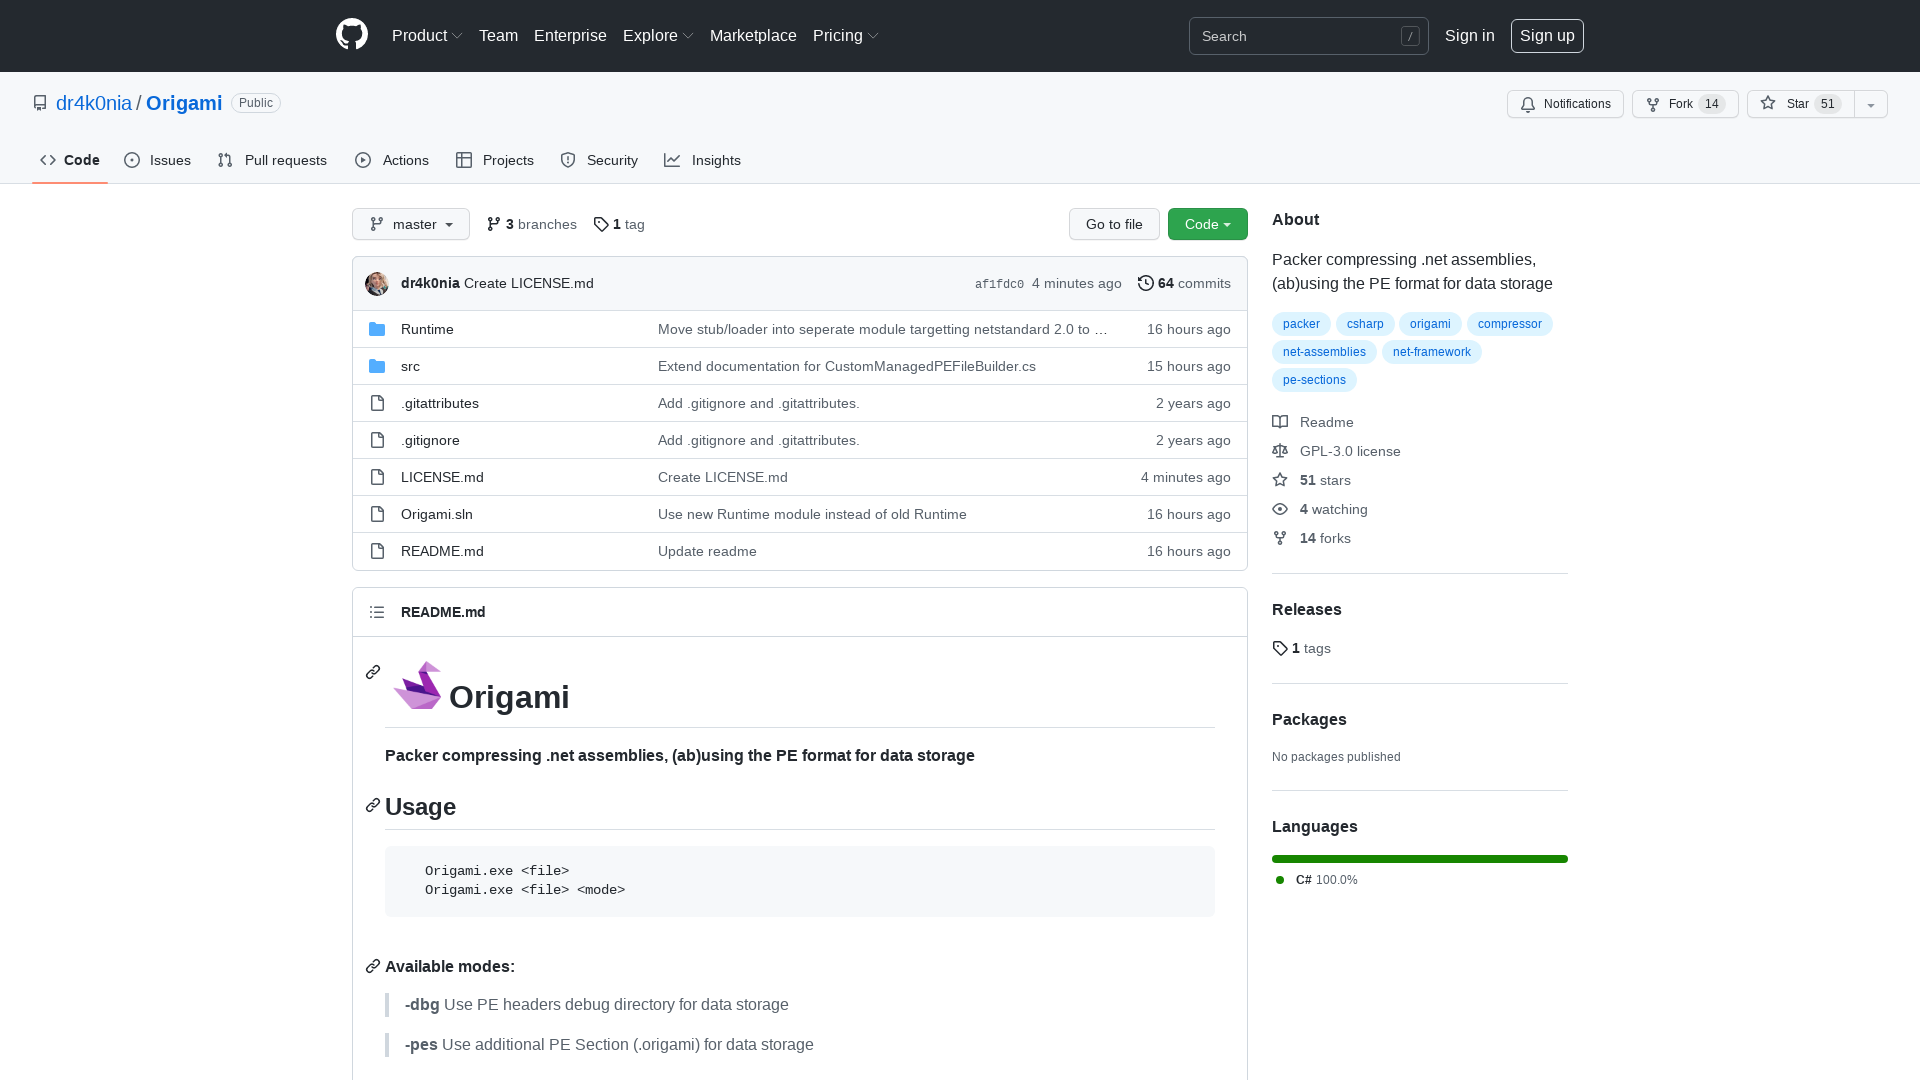This screenshot has height=1080, width=1920.
Task: Click the eye icon beside 4 watching
Action: pyautogui.click(x=1280, y=509)
